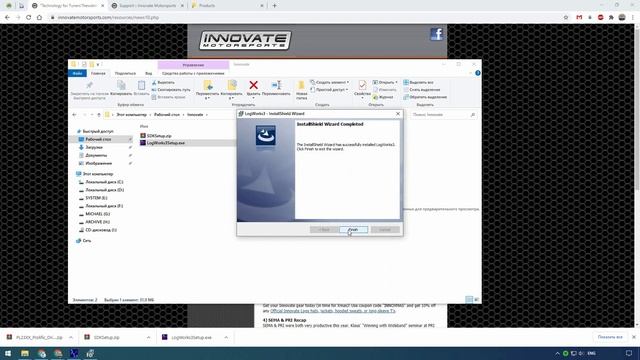The width and height of the screenshot is (640, 360).
Task: Click Explorer help question-mark icon
Action: (x=478, y=73)
